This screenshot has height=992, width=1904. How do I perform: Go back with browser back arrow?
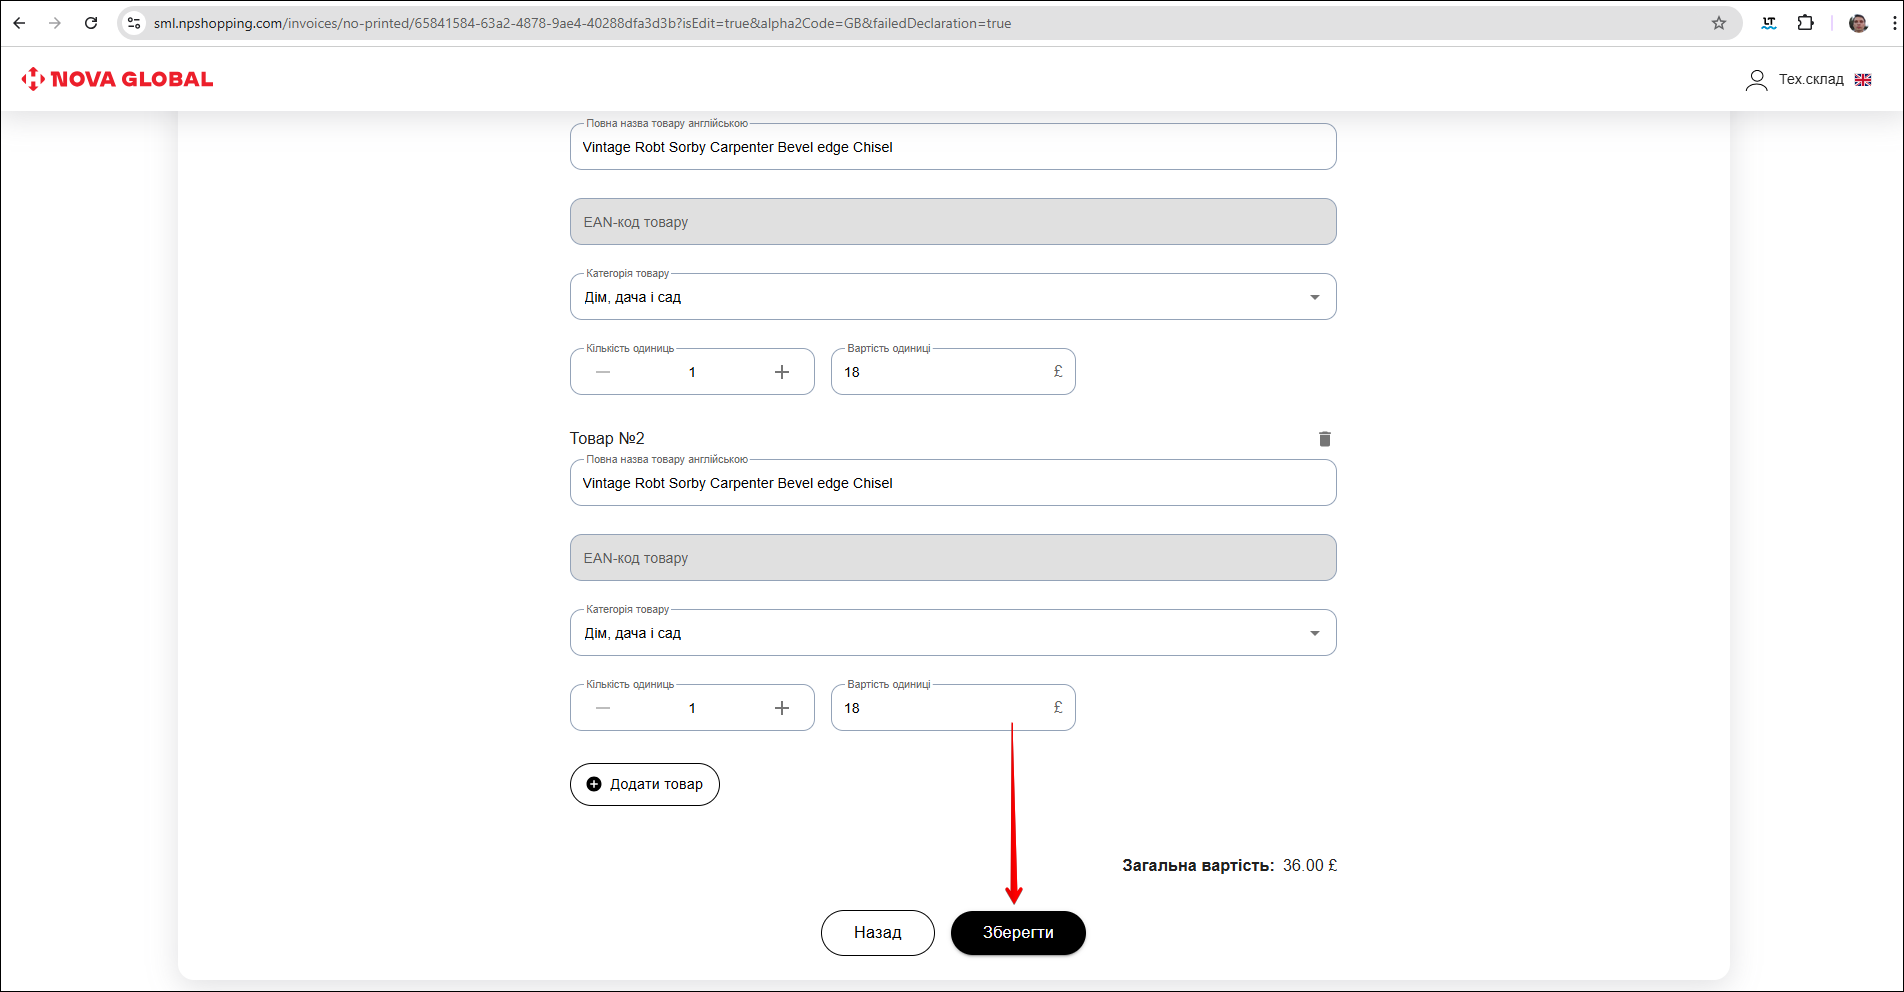pyautogui.click(x=20, y=23)
